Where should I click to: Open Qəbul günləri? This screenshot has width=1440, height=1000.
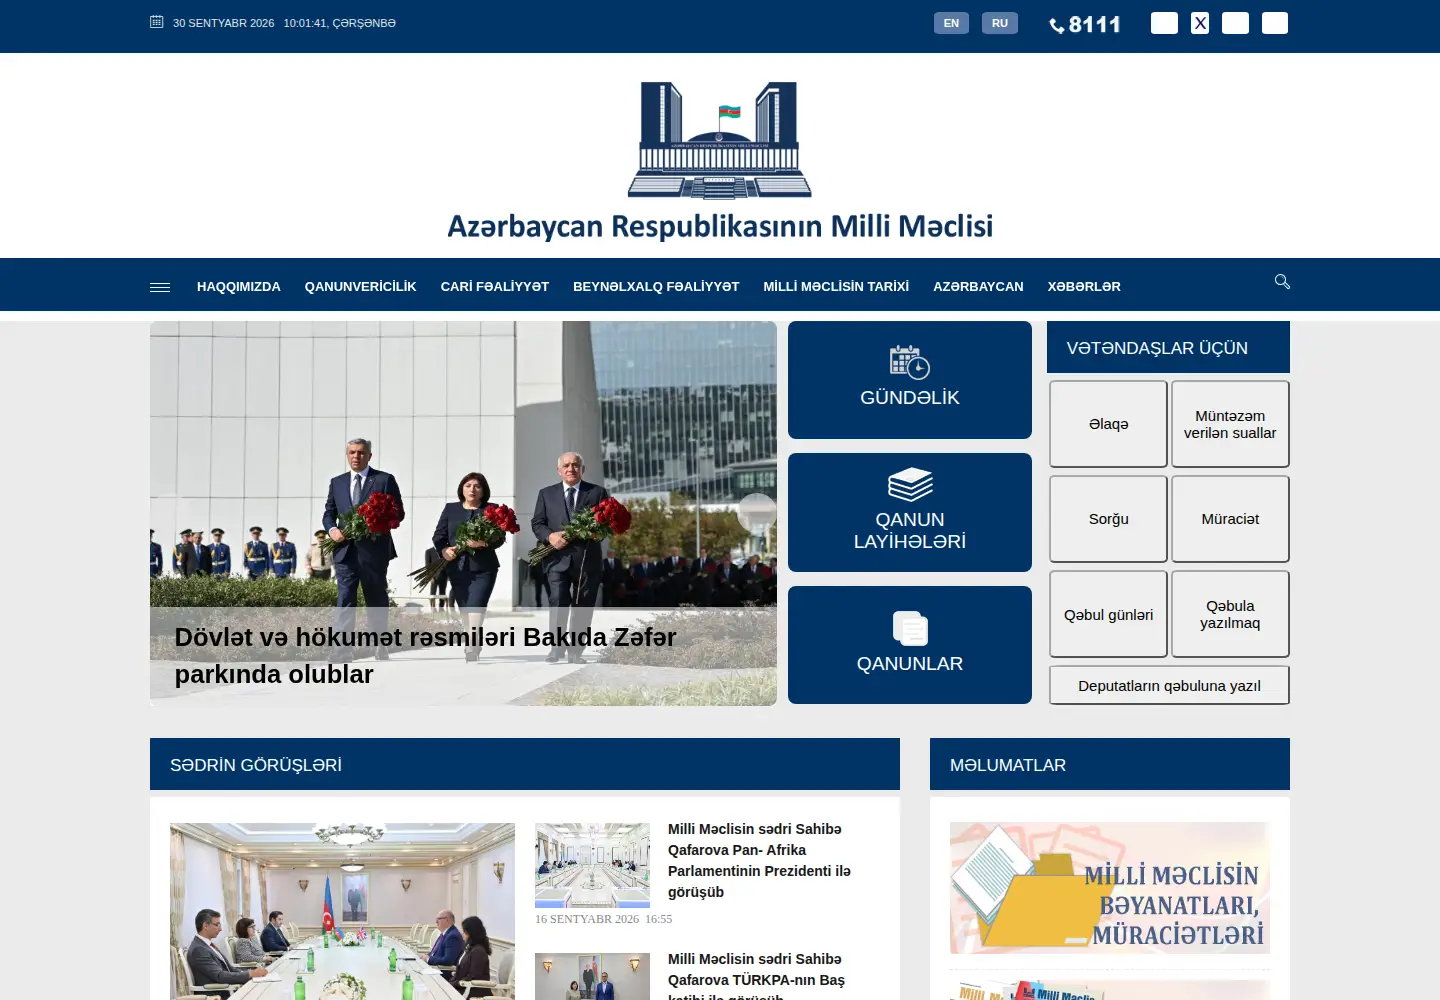[x=1108, y=614]
